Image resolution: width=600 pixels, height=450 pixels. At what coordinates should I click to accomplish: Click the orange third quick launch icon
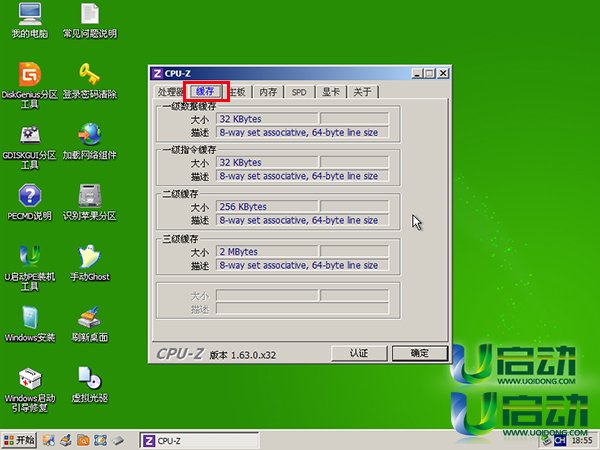(x=83, y=440)
